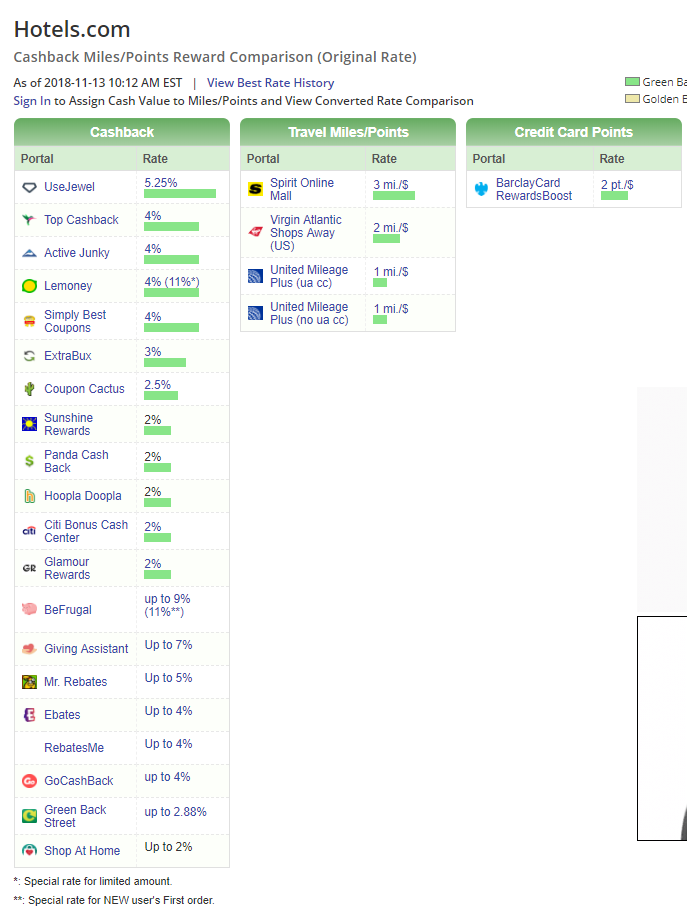This screenshot has height=915, width=687.
Task: Click the Lemoney lemon icon
Action: (29, 286)
